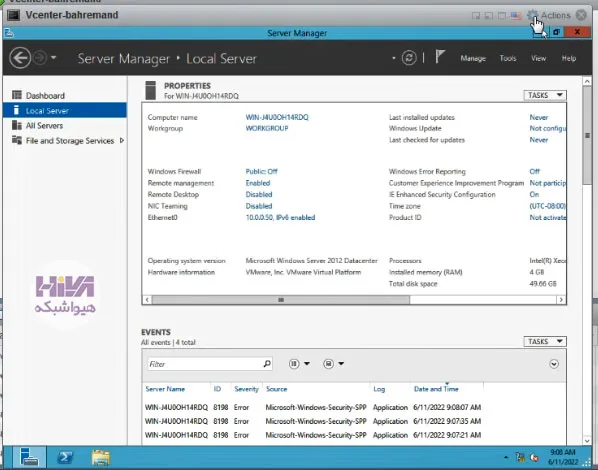This screenshot has width=598, height=470.
Task: Click IE Enhanced Security Configuration On link
Action: [534, 195]
